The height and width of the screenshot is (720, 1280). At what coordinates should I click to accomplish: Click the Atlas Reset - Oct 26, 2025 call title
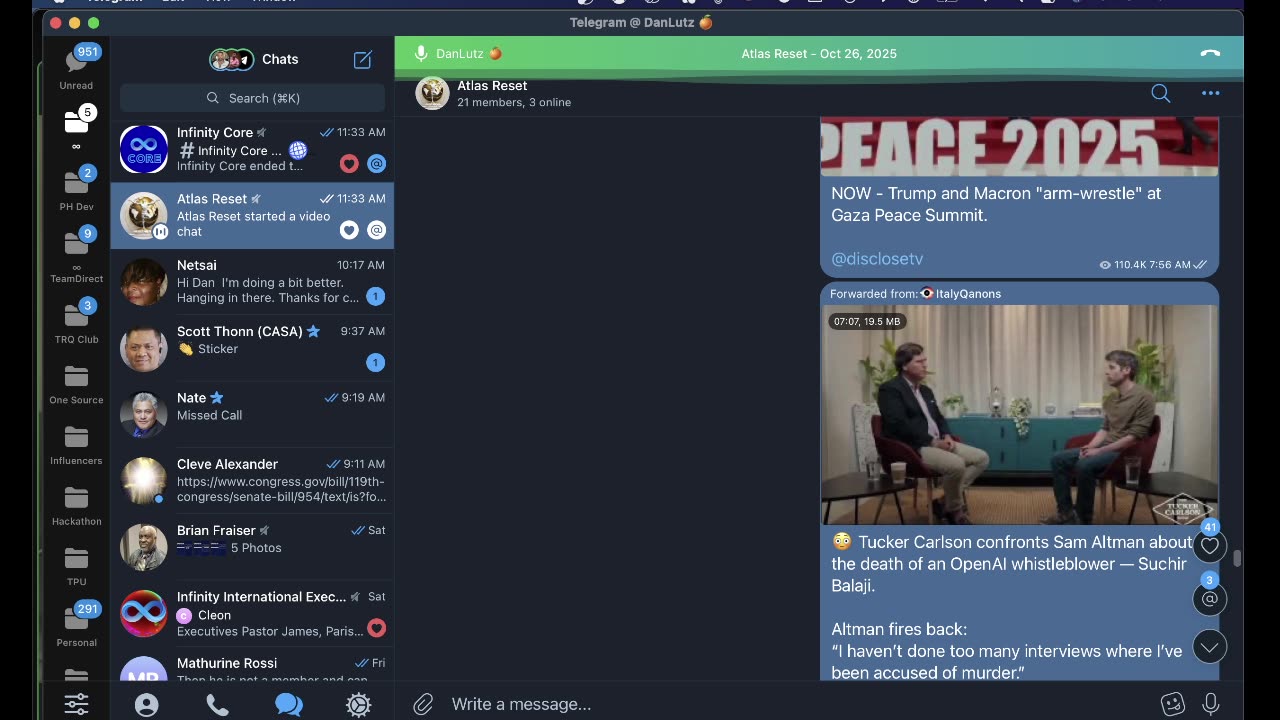click(x=819, y=54)
